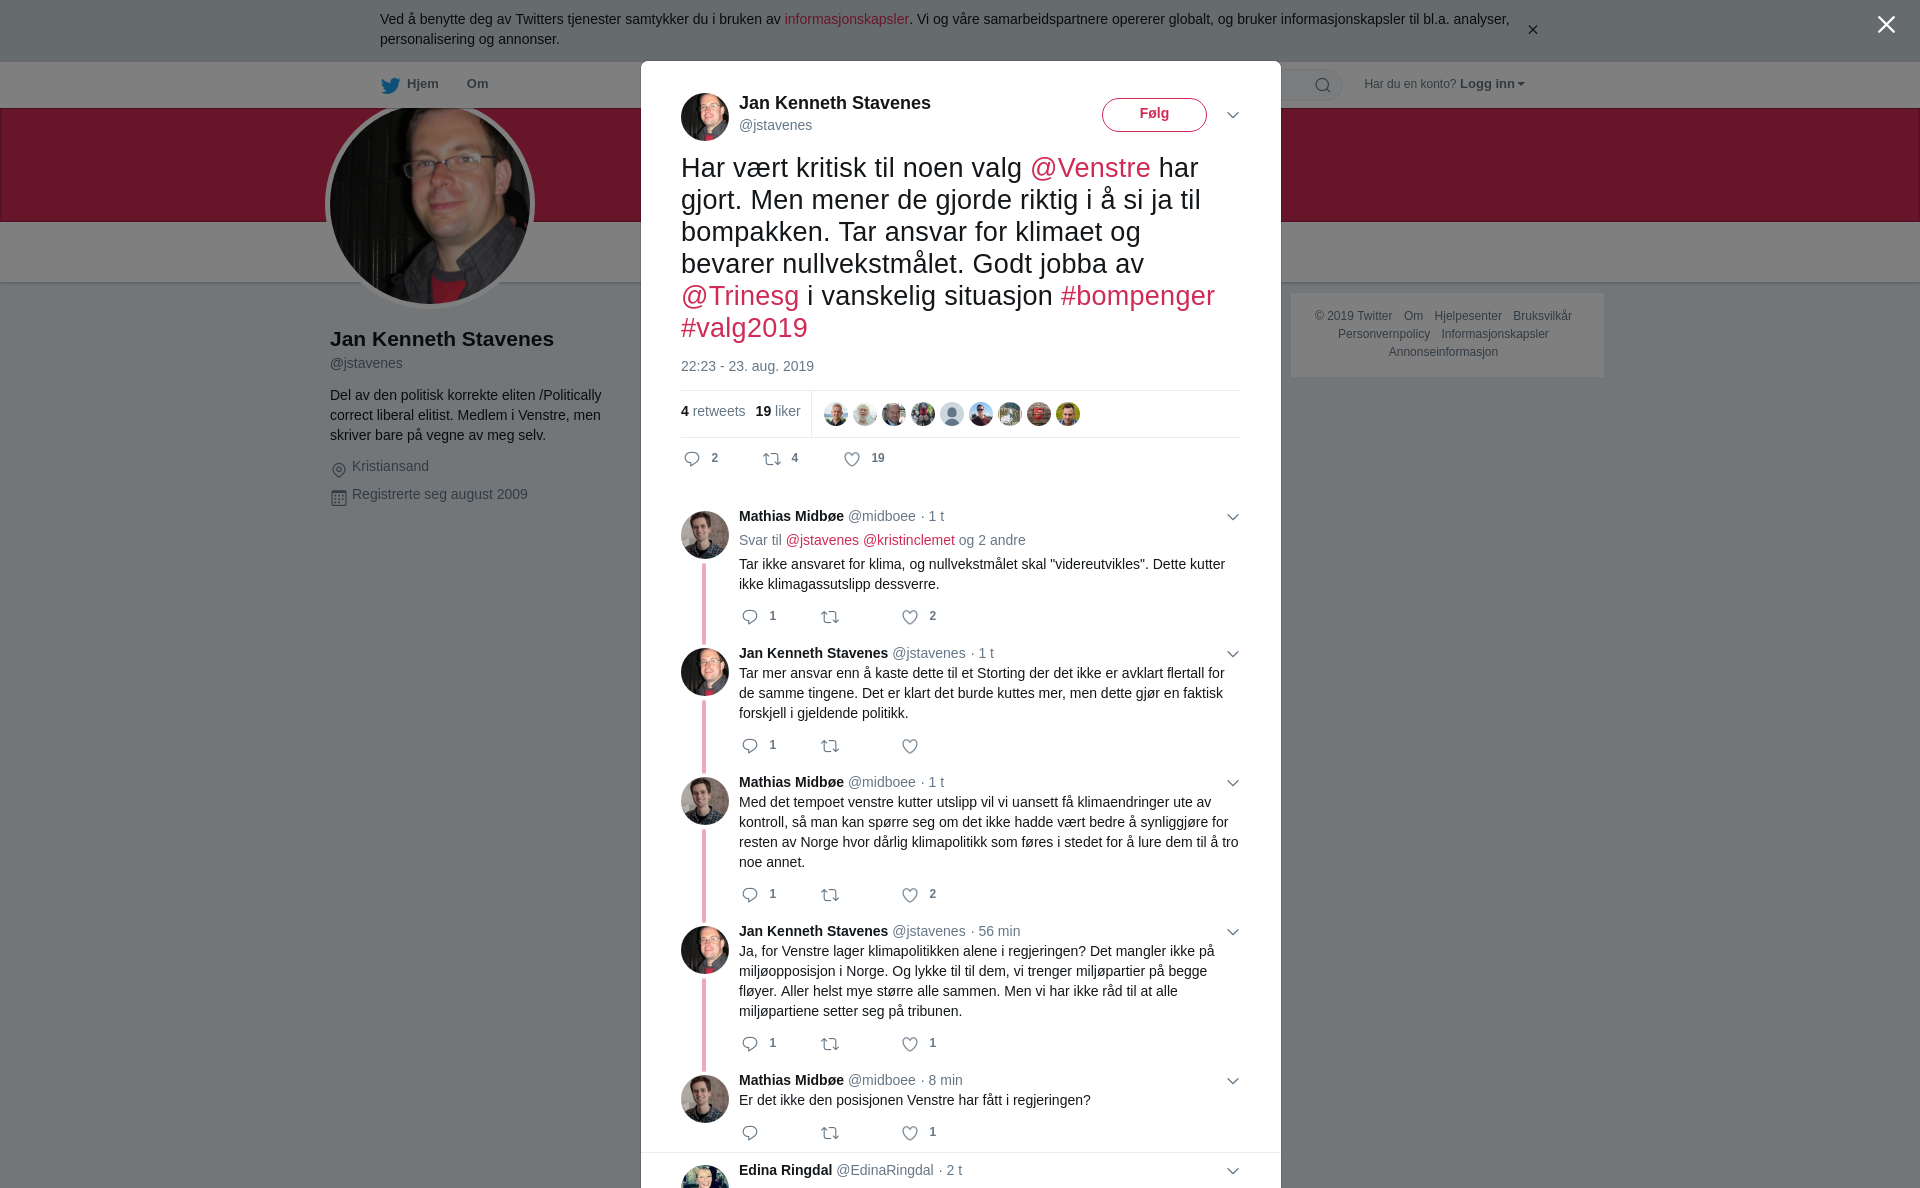Open the #bompenger hashtag link
This screenshot has width=1920, height=1188.
click(1137, 296)
